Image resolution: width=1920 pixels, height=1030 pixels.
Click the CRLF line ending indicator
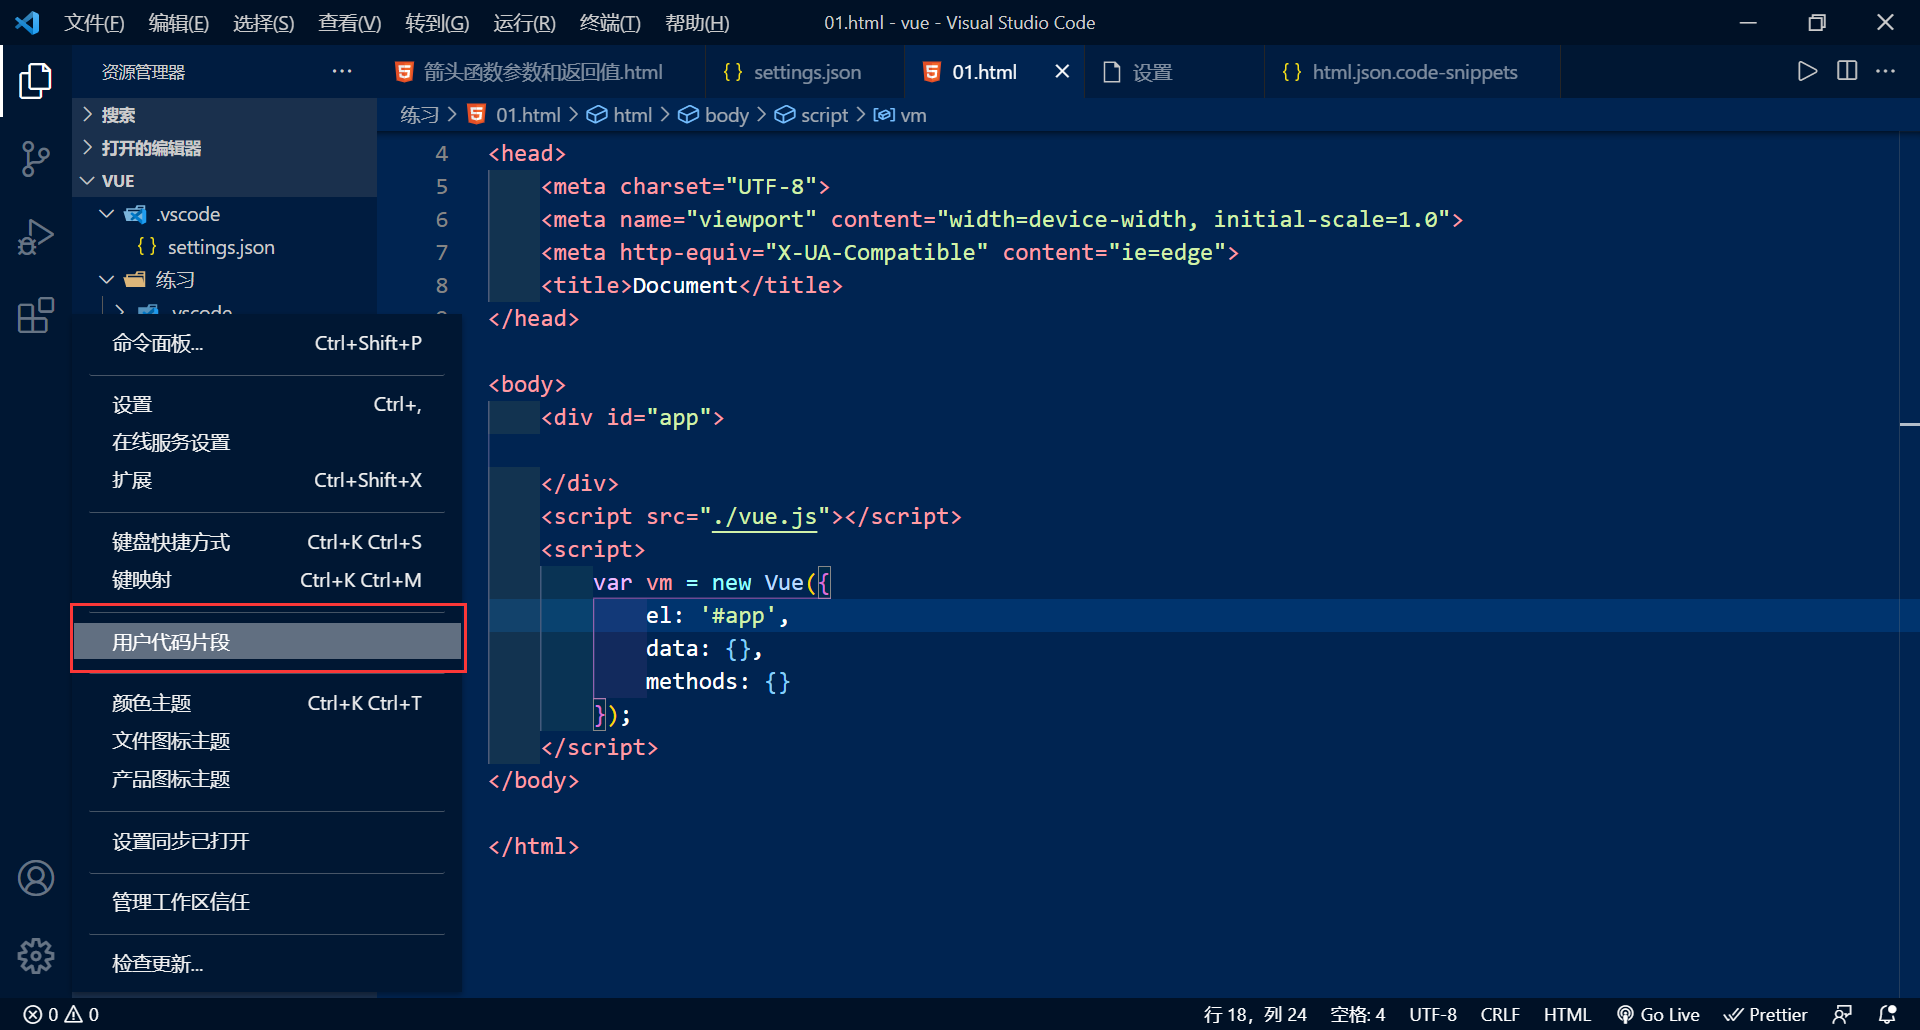click(x=1499, y=1014)
